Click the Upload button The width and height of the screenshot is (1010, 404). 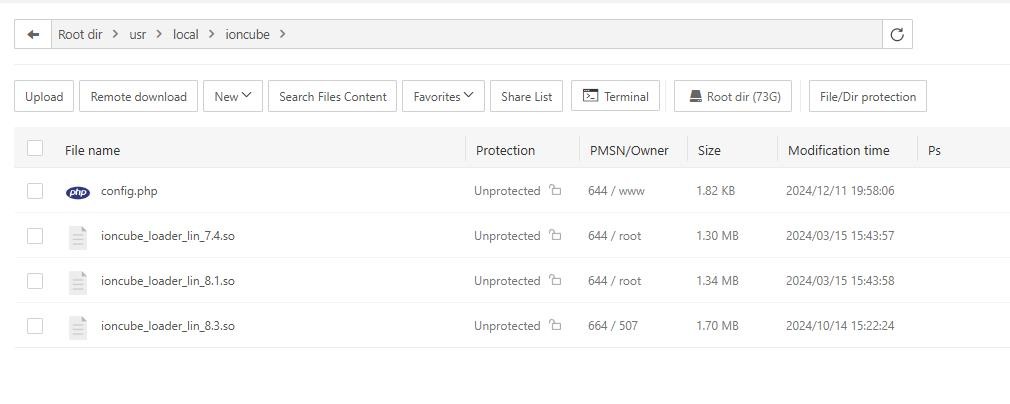tap(44, 97)
